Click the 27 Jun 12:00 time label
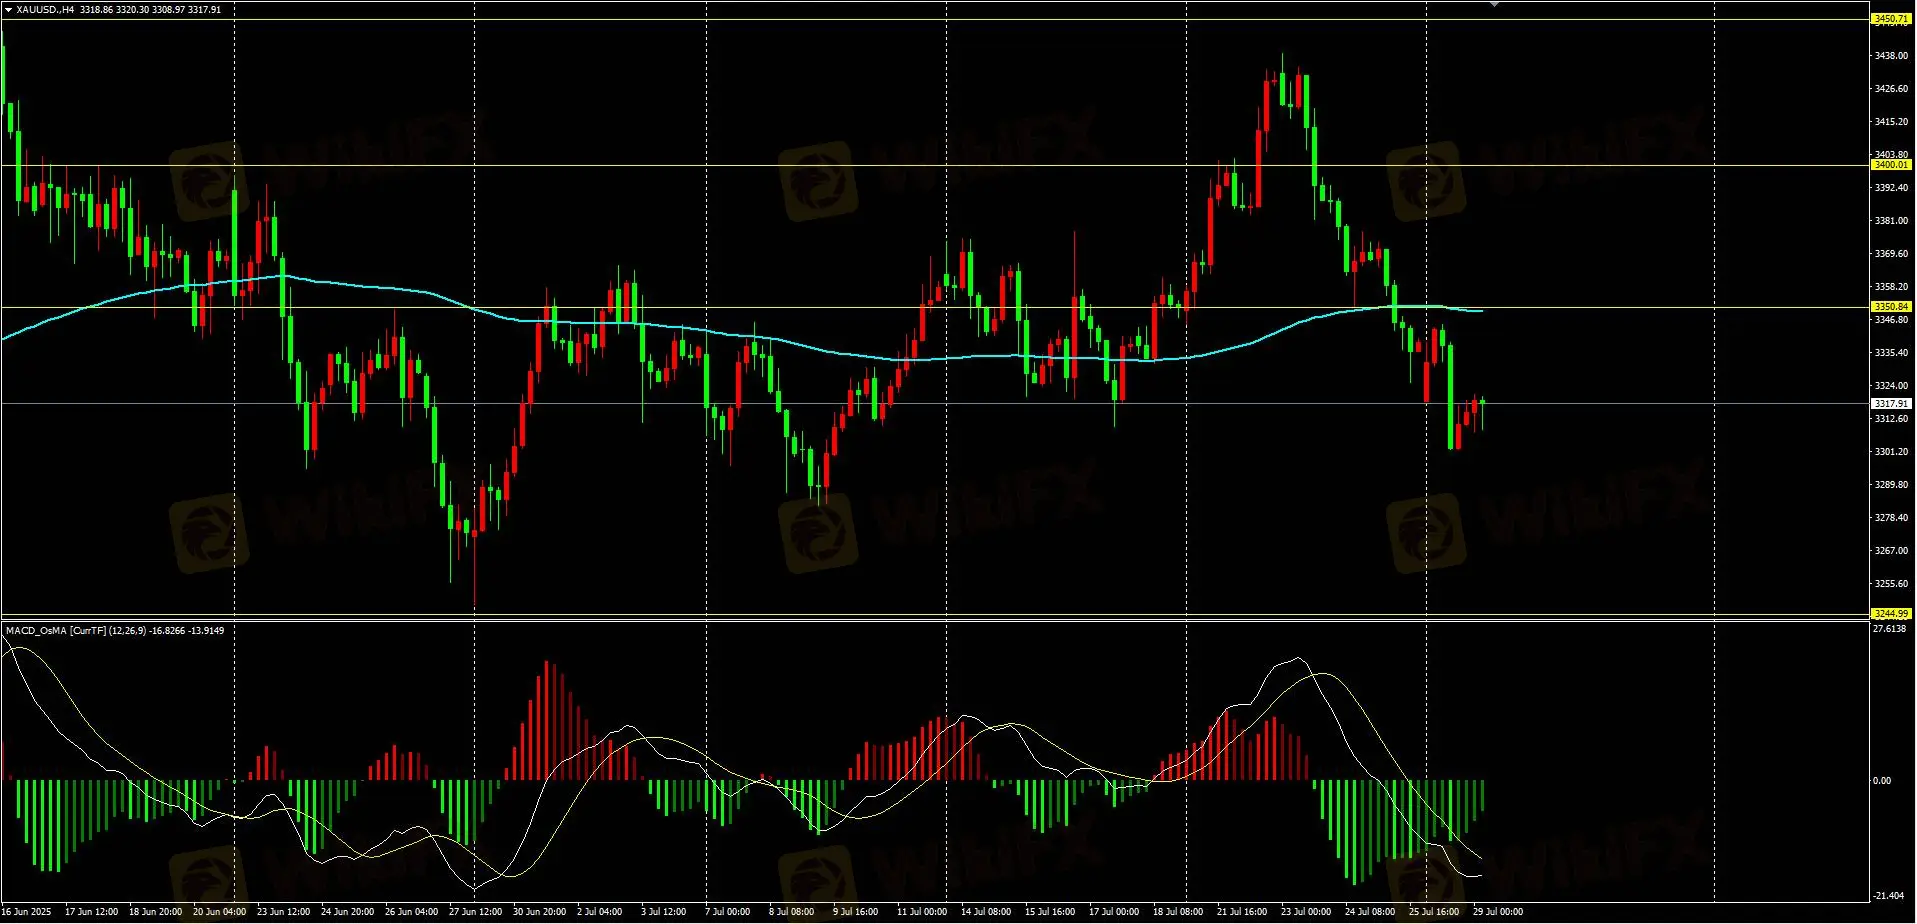This screenshot has height=924, width=1917. tap(475, 912)
